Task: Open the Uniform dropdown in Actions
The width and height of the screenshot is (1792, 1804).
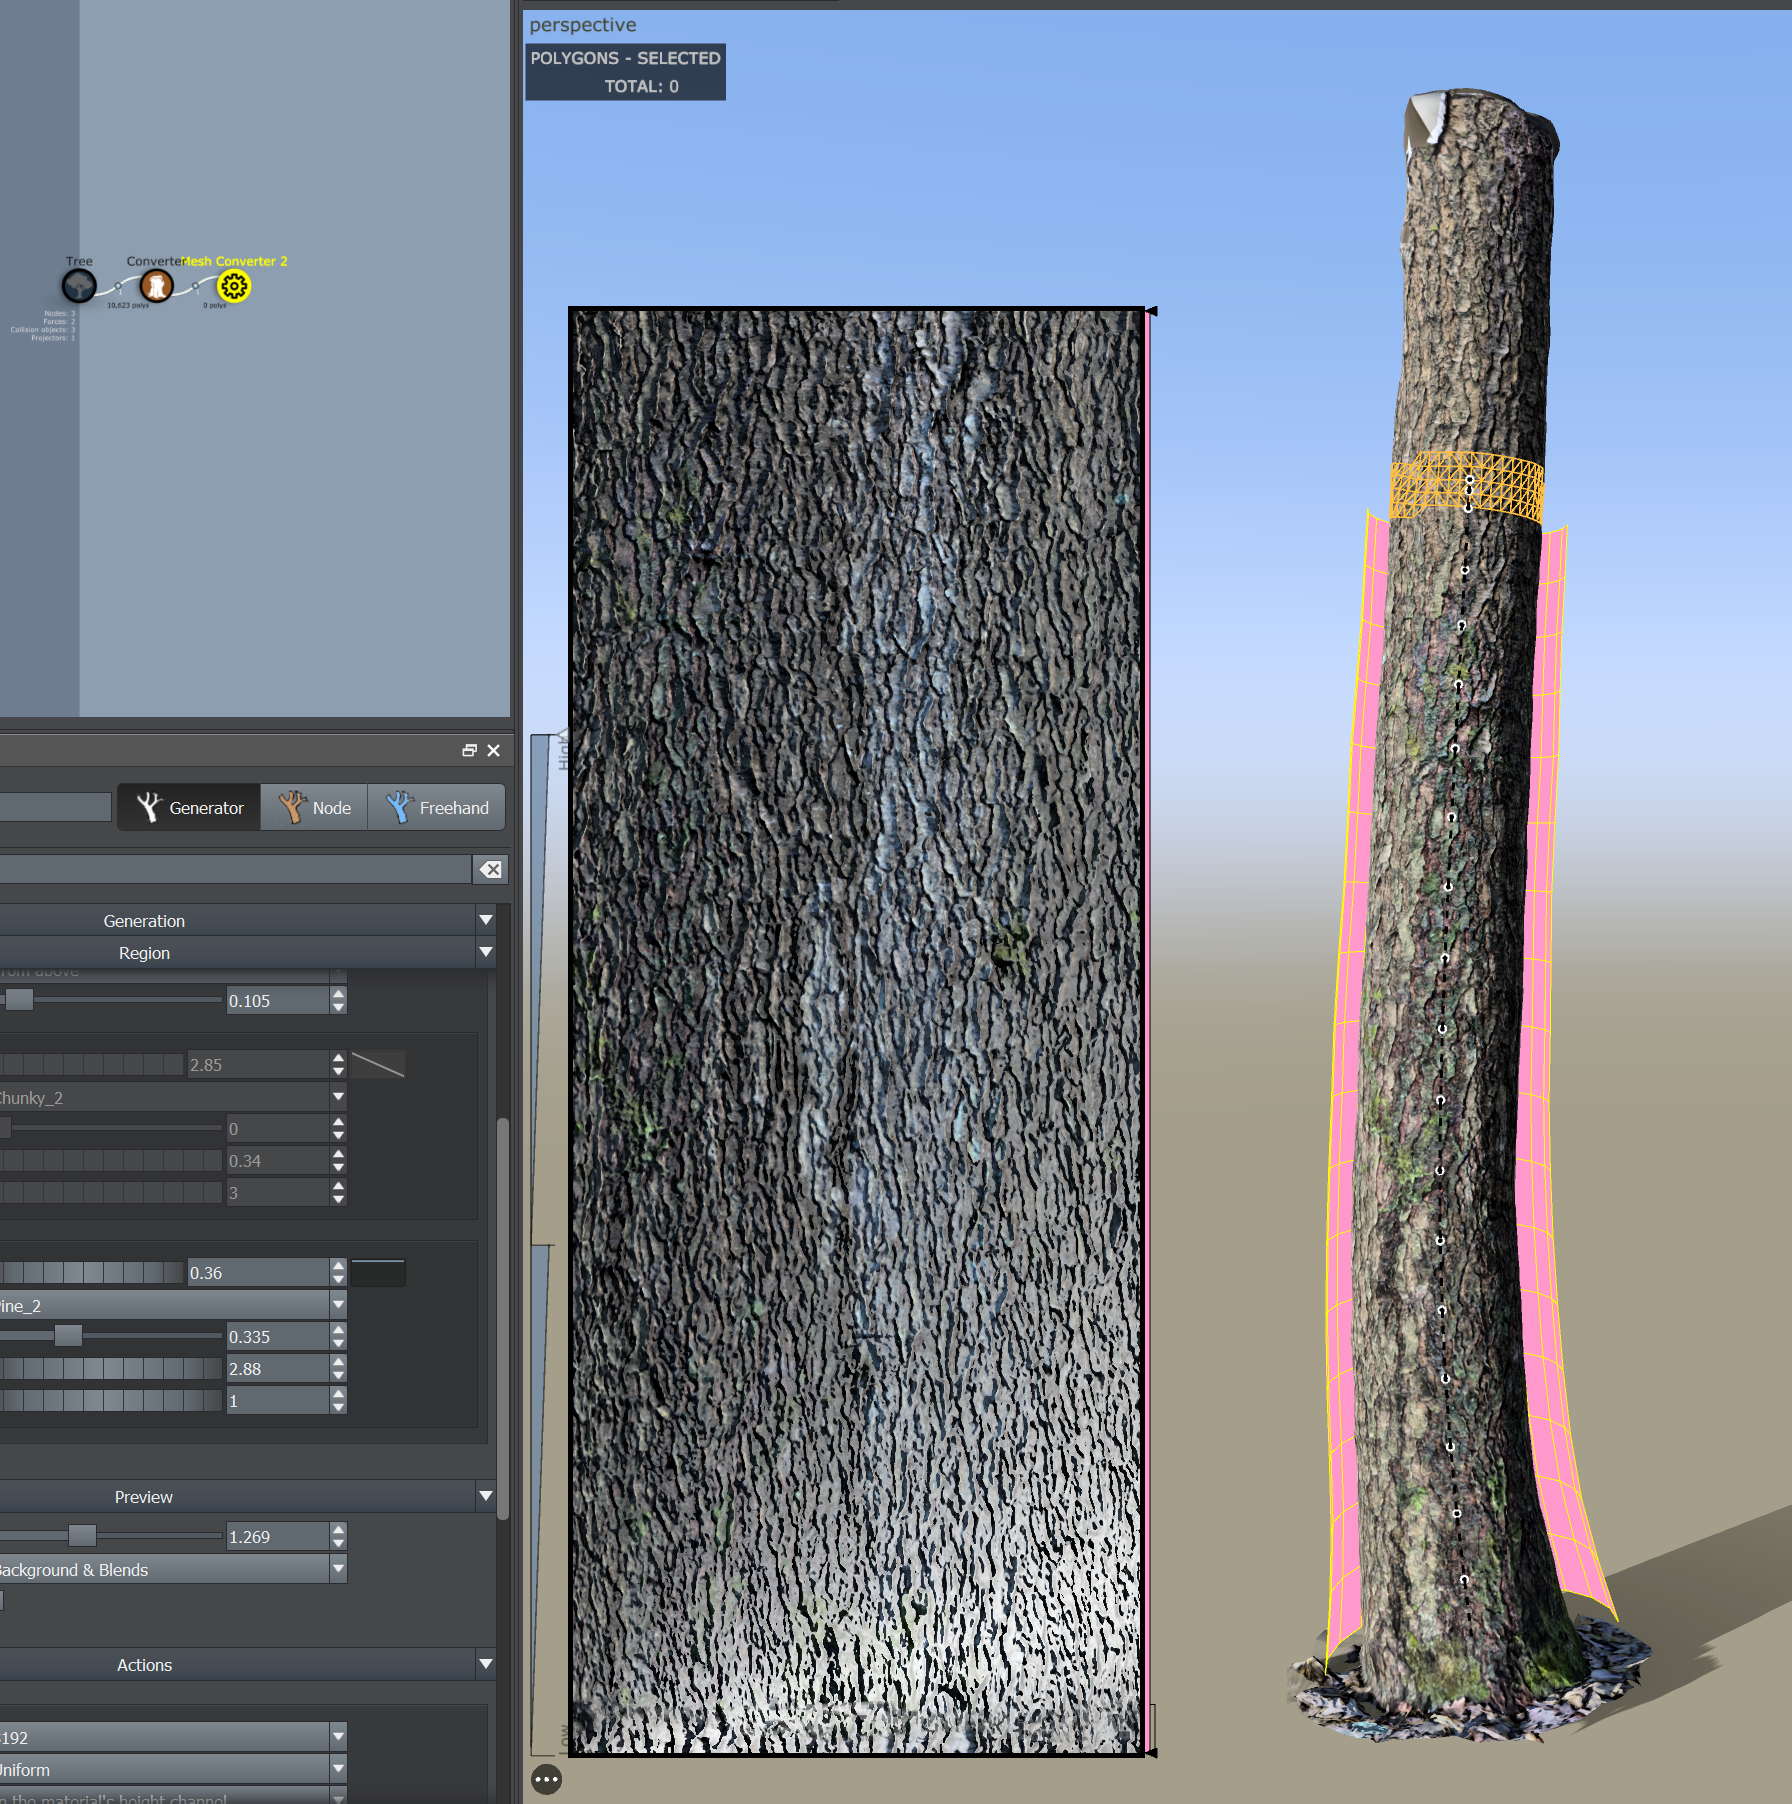Action: [338, 1769]
